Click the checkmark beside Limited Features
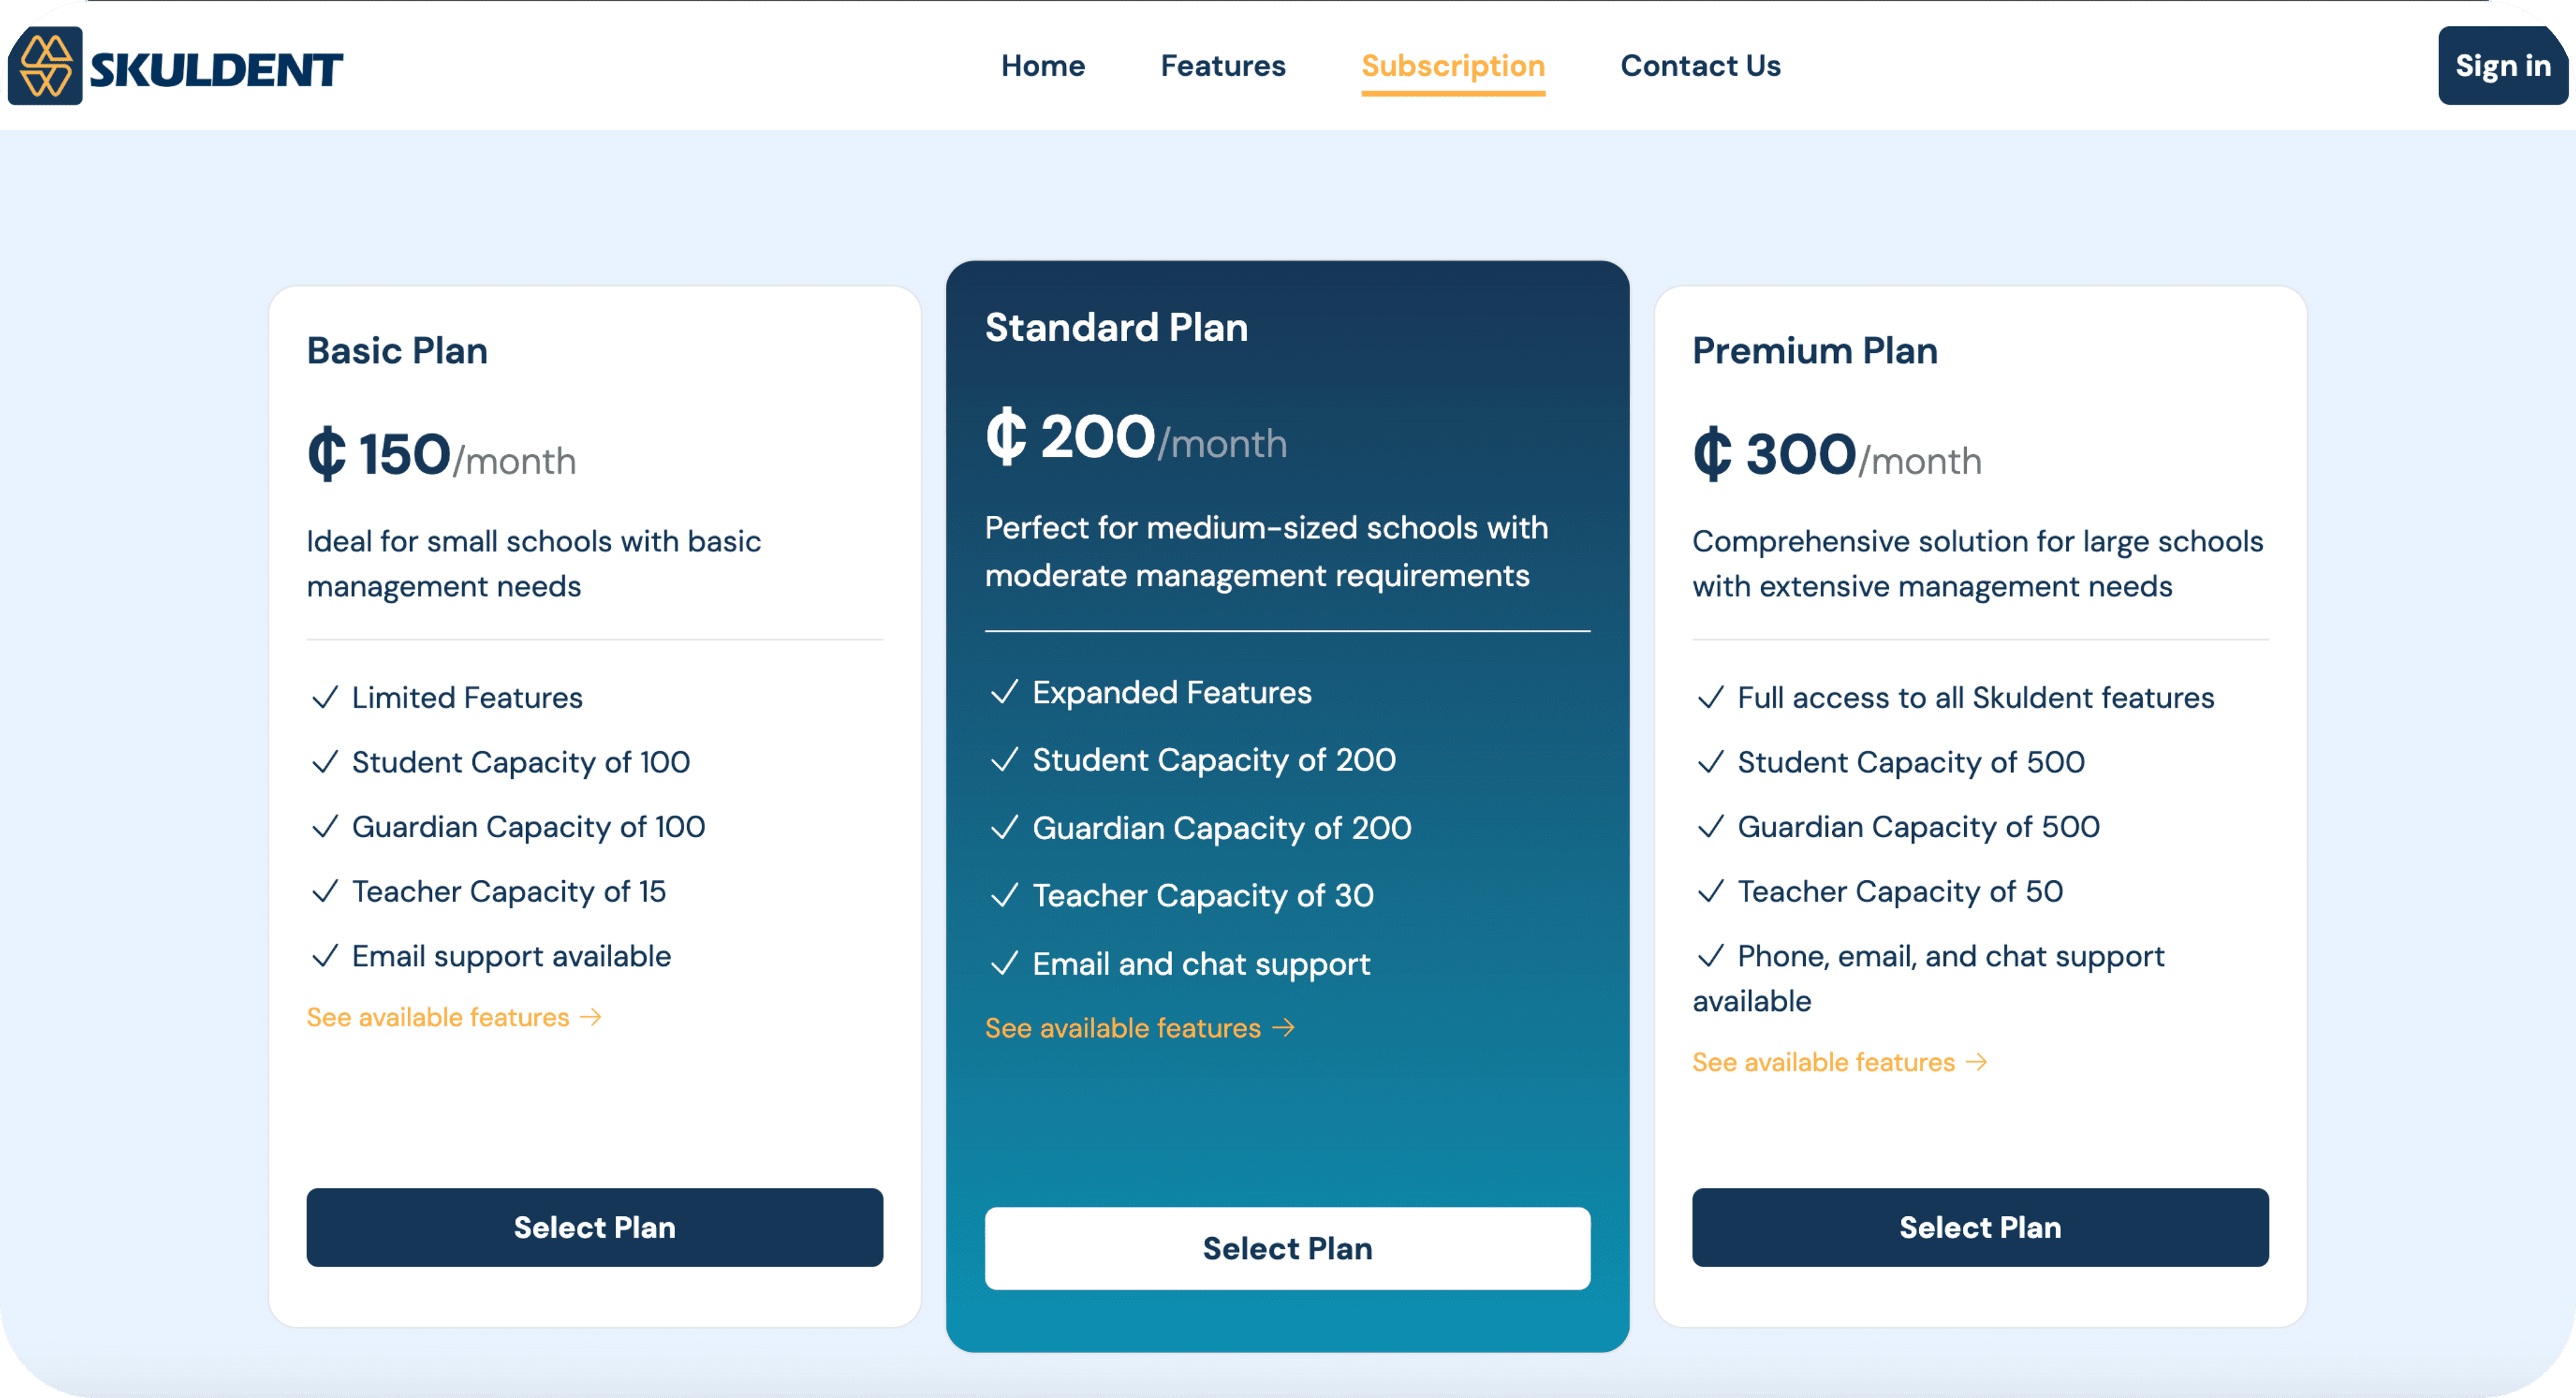2576x1398 pixels. (325, 698)
